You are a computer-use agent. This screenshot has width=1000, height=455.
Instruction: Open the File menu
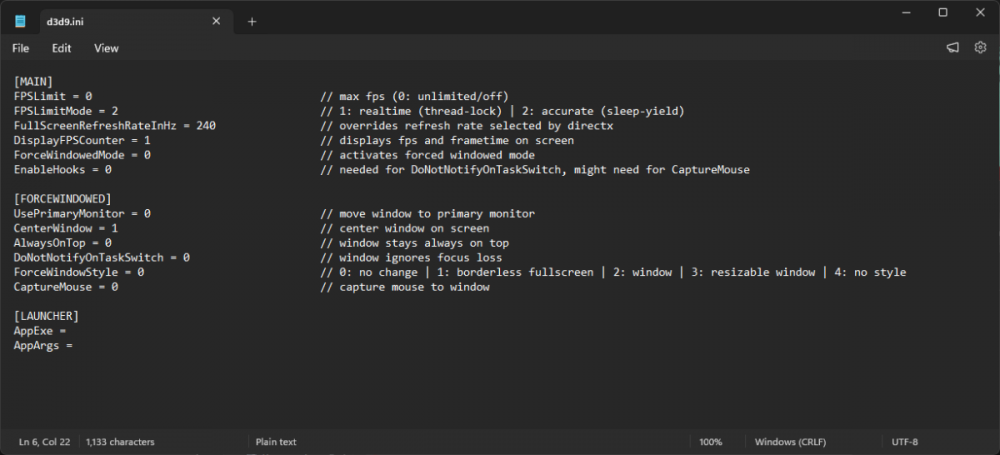coord(20,48)
